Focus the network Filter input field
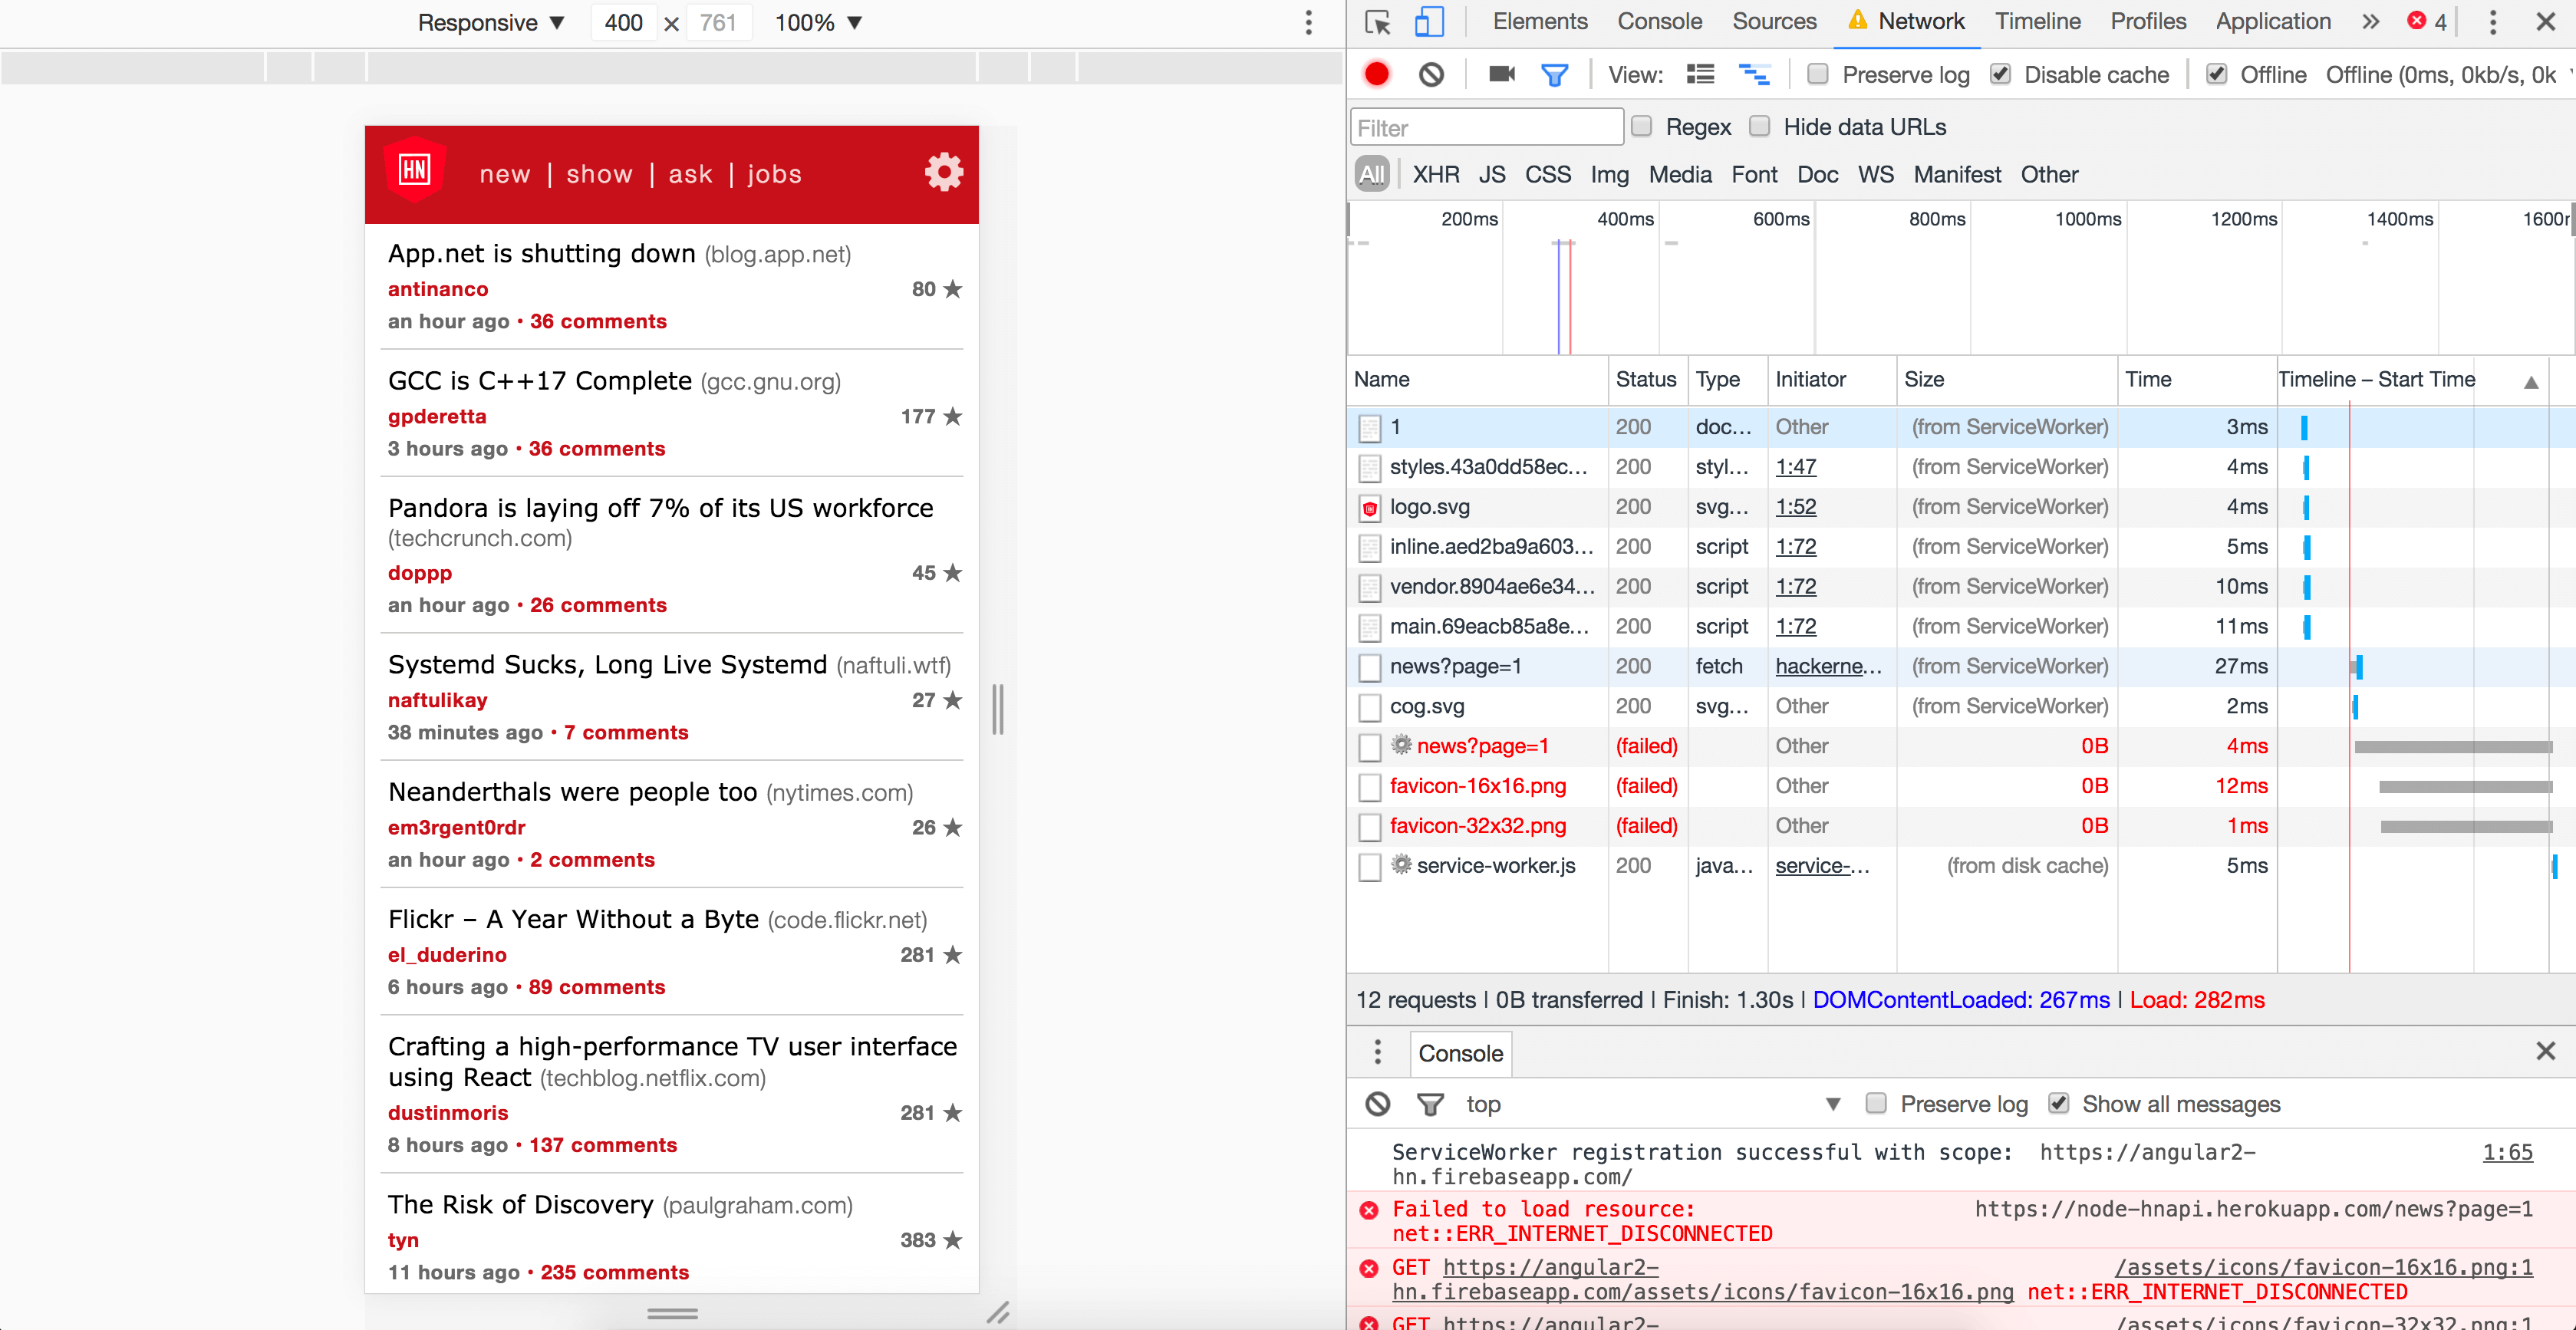 pyautogui.click(x=1486, y=127)
